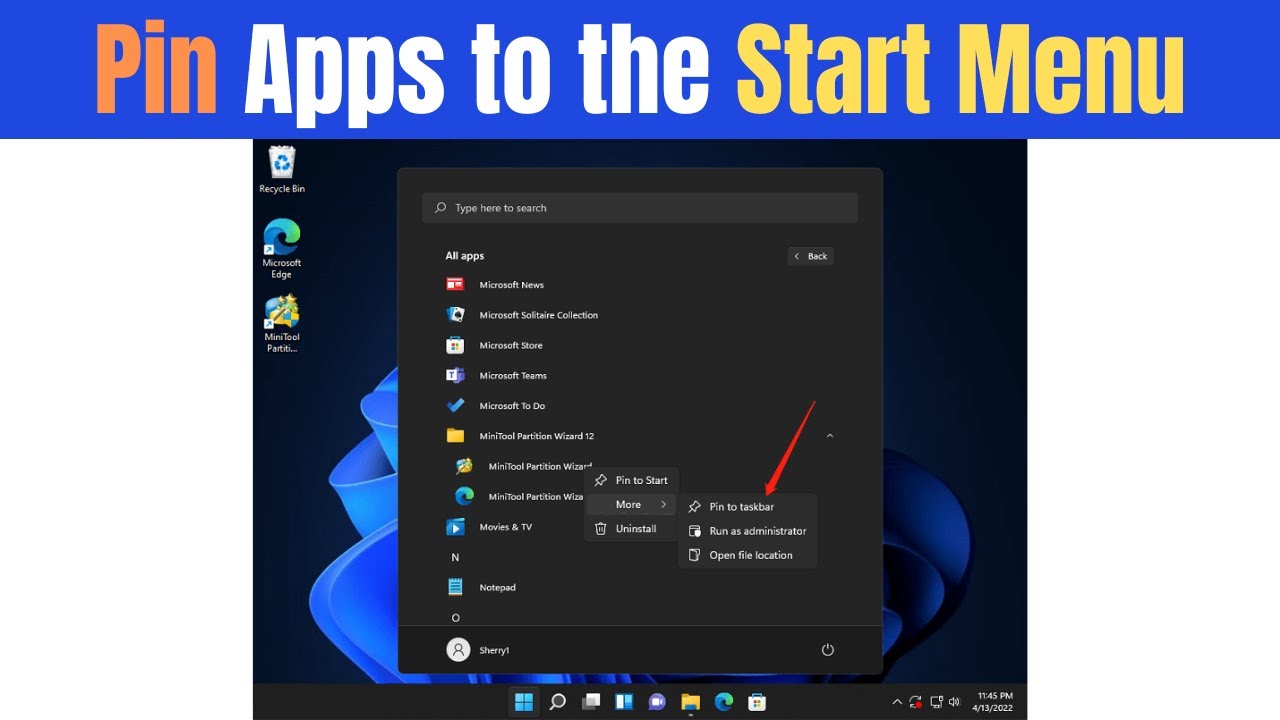The image size is (1280, 720).
Task: Launch Microsoft Solitaire Collection
Action: tap(522, 315)
